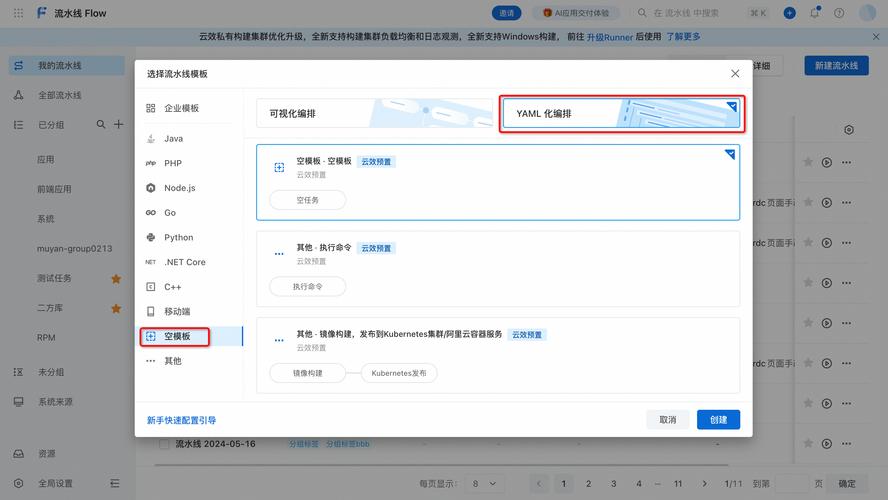Viewport: 888px width, 500px height.
Task: Collapse sidebar via 全局设置 menu icon
Action: pos(115,483)
